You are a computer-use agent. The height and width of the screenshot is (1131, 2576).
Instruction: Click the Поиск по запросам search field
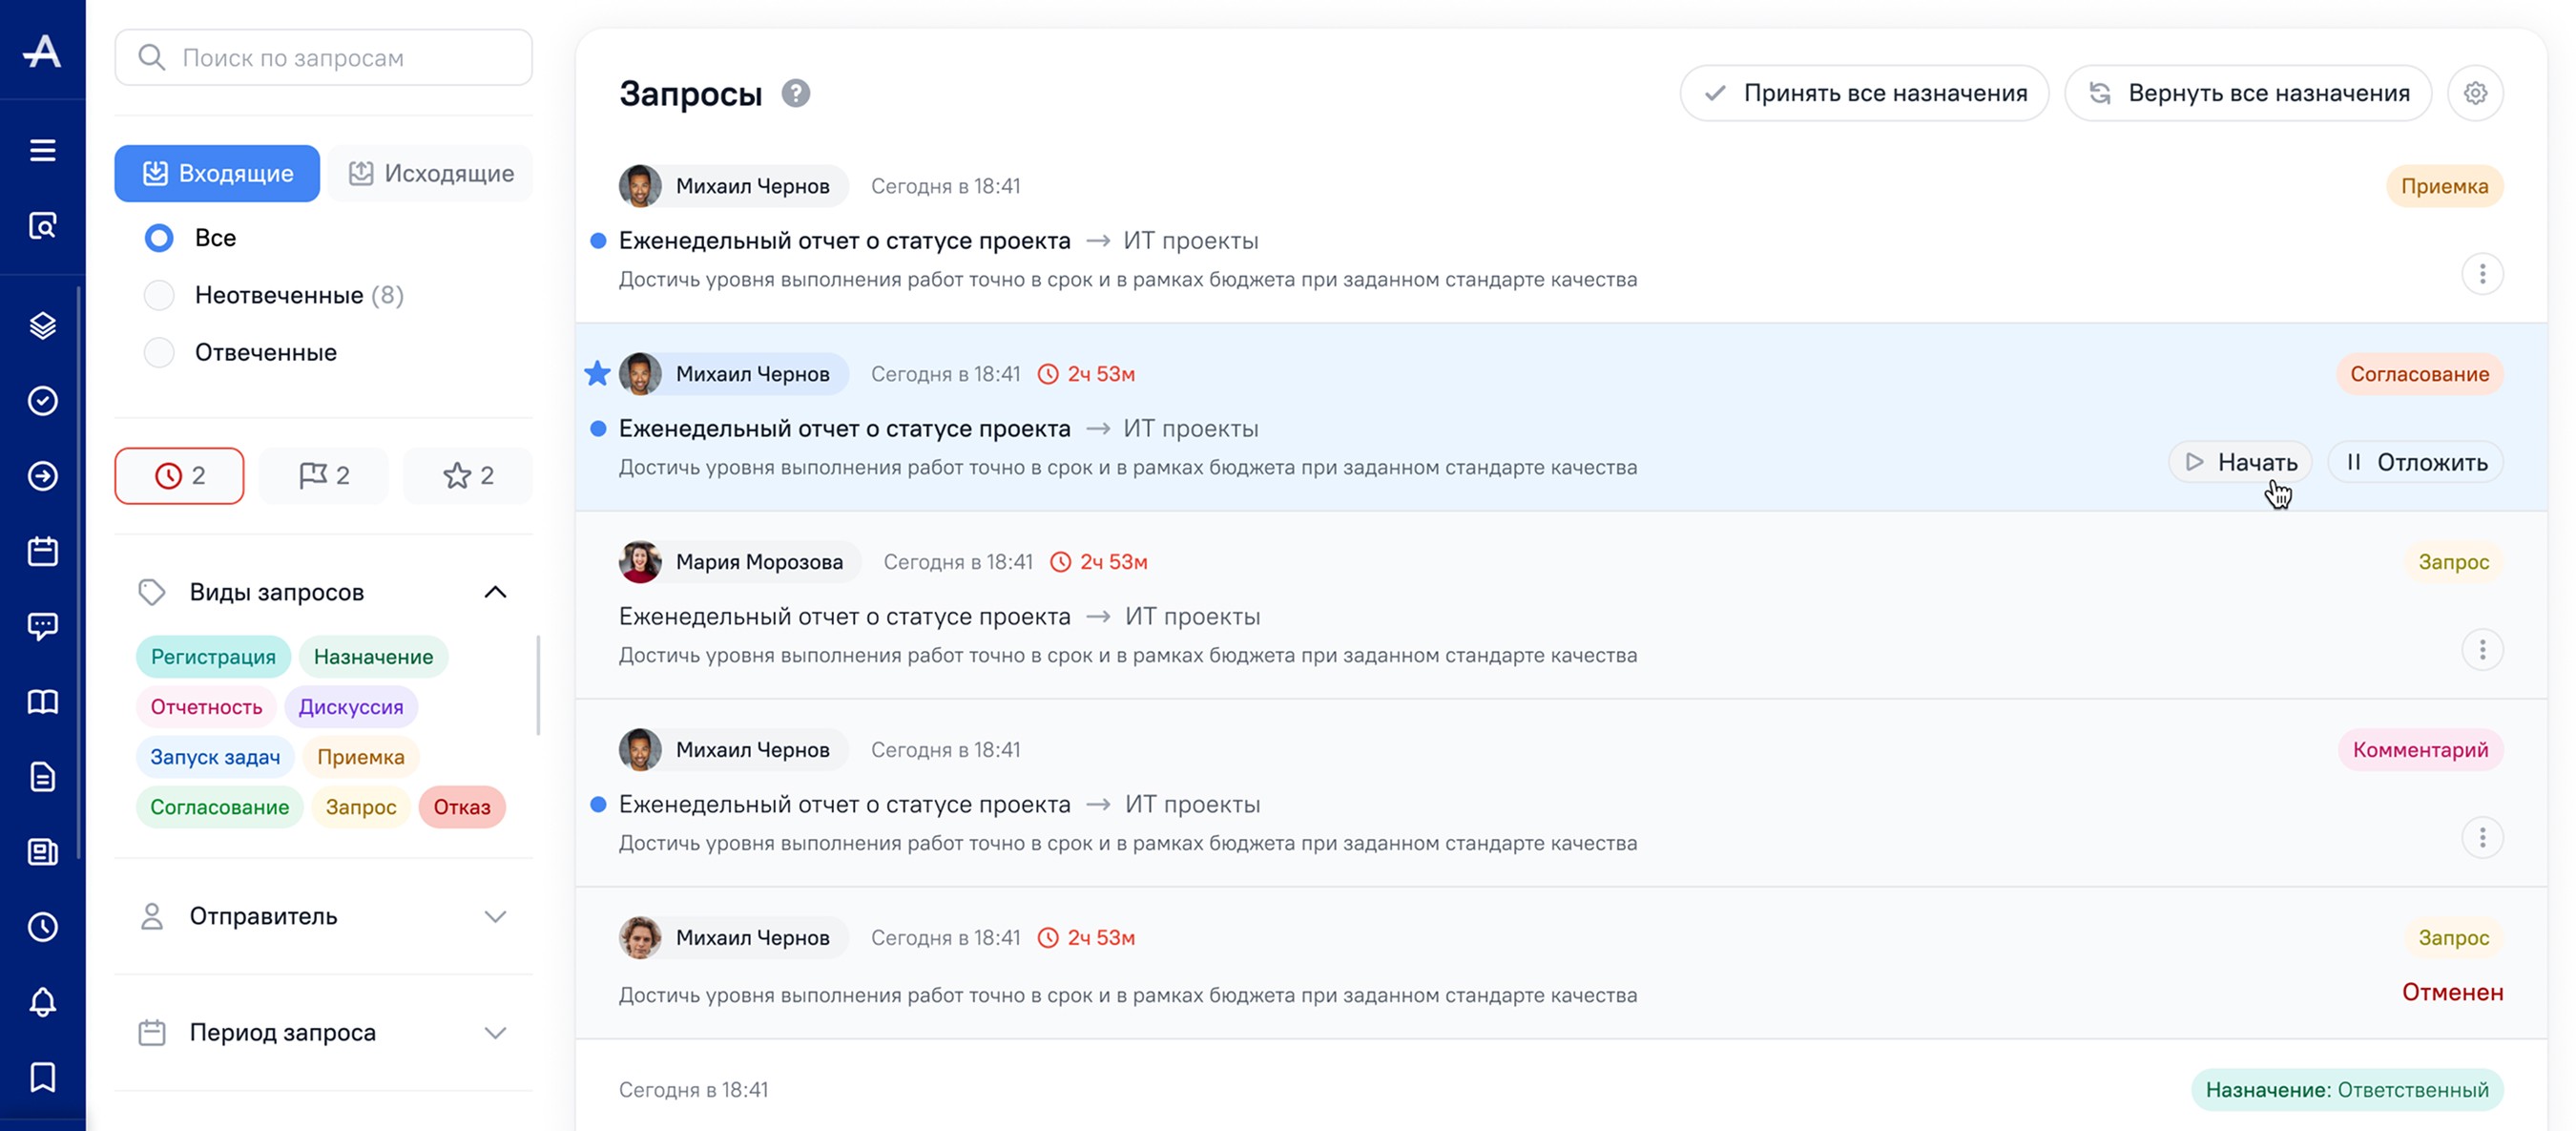pyautogui.click(x=324, y=58)
